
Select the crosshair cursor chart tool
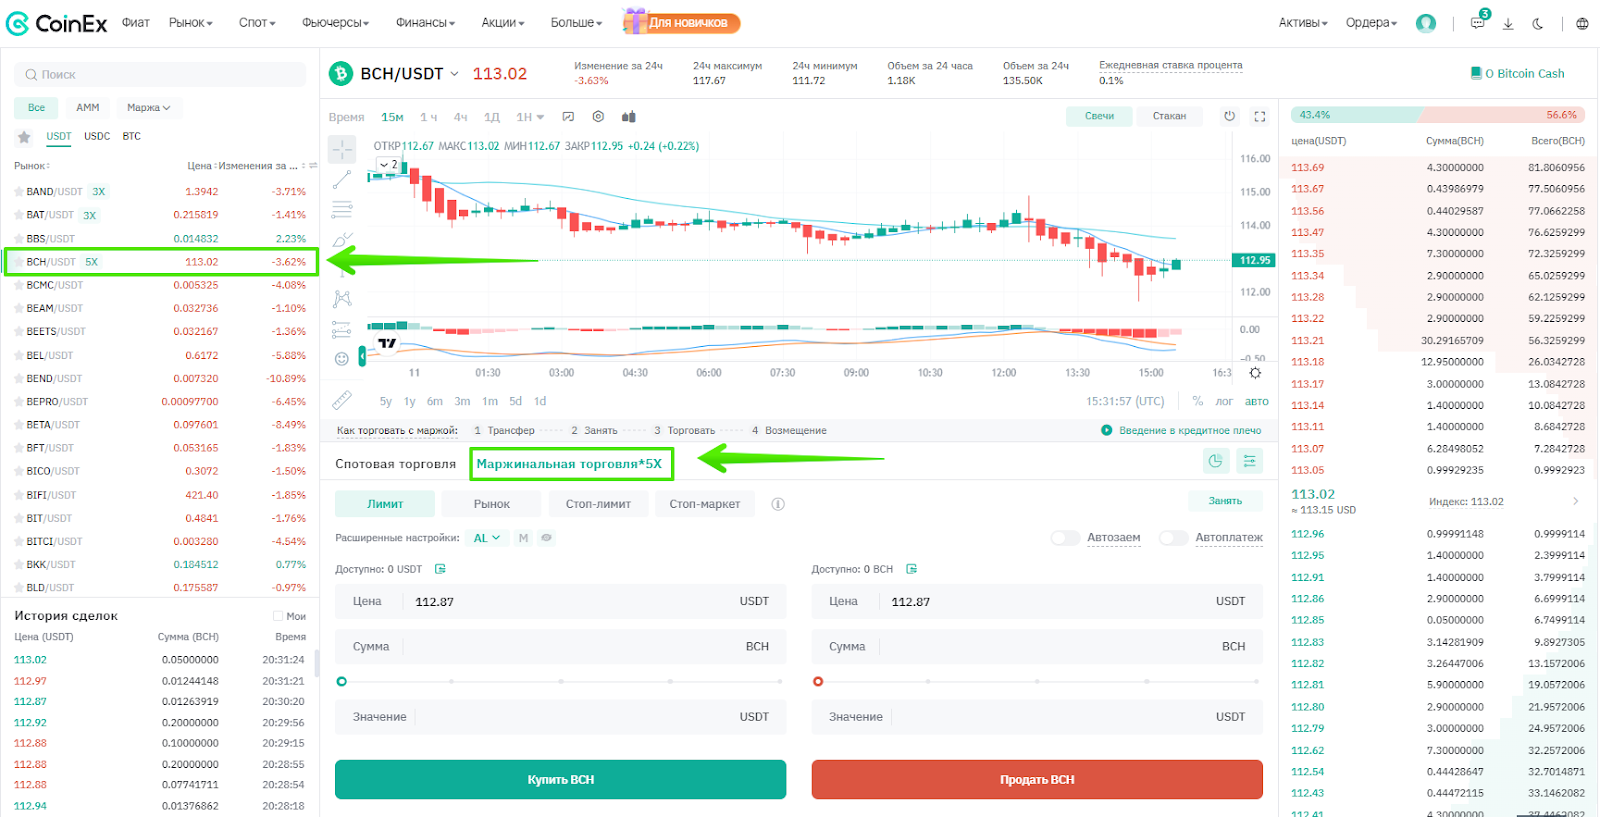pos(342,149)
